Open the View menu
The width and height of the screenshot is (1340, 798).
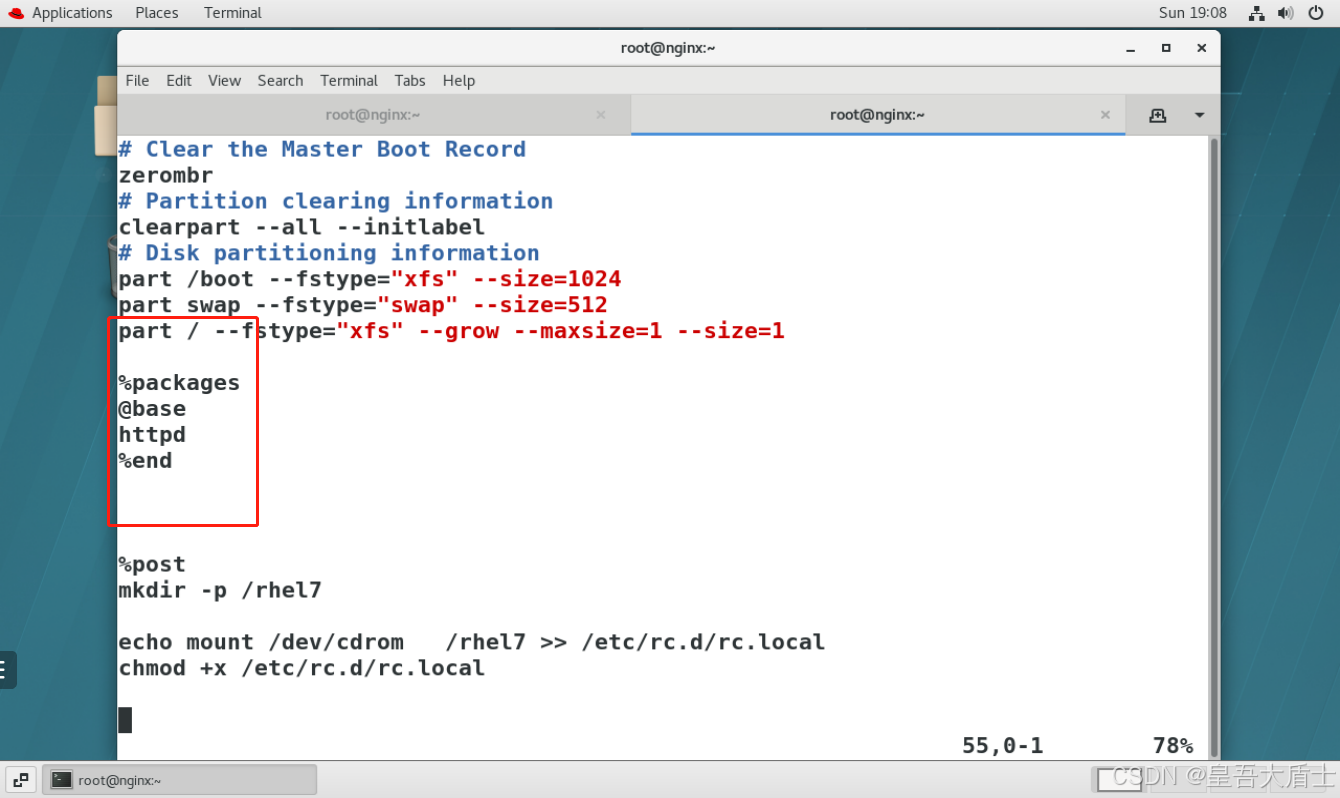(224, 80)
